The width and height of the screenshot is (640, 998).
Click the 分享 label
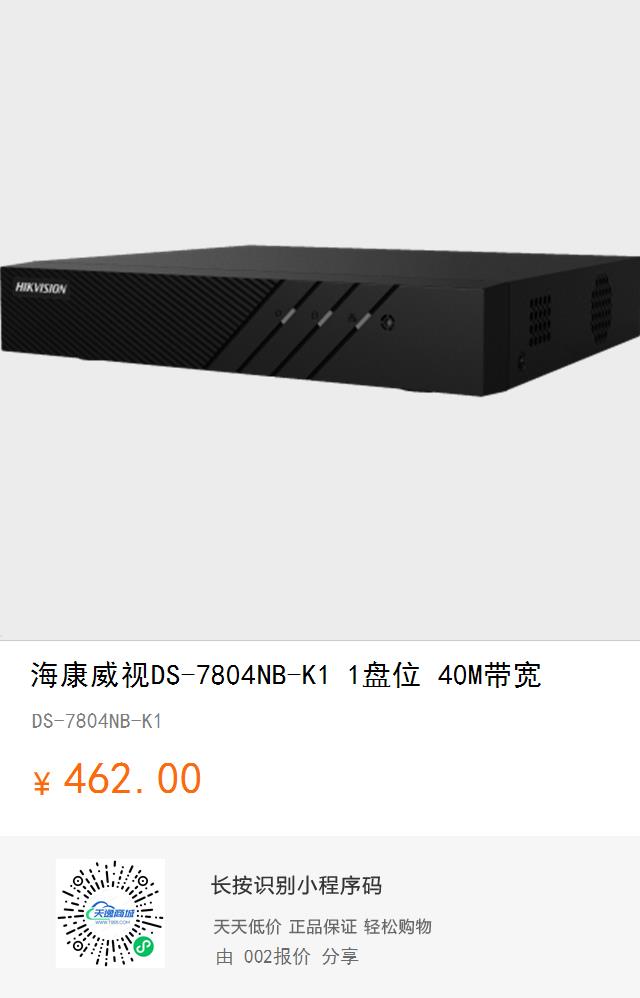click(340, 956)
